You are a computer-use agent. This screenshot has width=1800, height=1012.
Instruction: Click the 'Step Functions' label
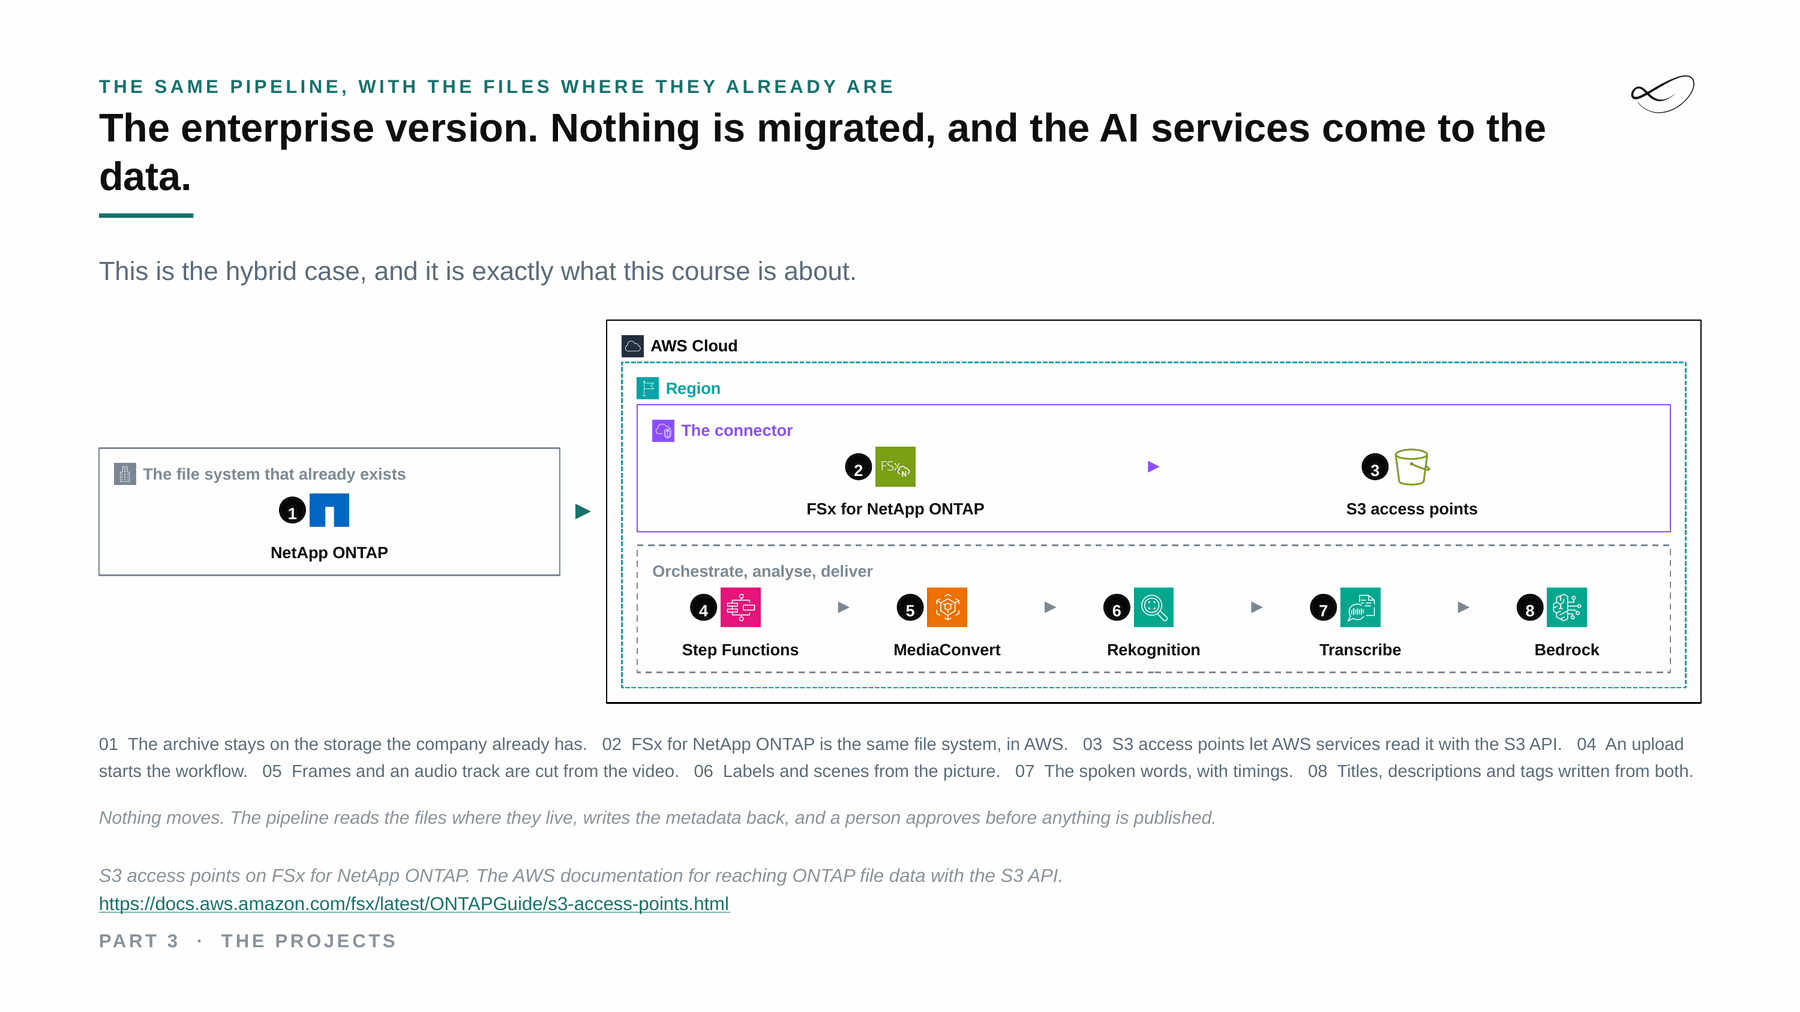740,650
